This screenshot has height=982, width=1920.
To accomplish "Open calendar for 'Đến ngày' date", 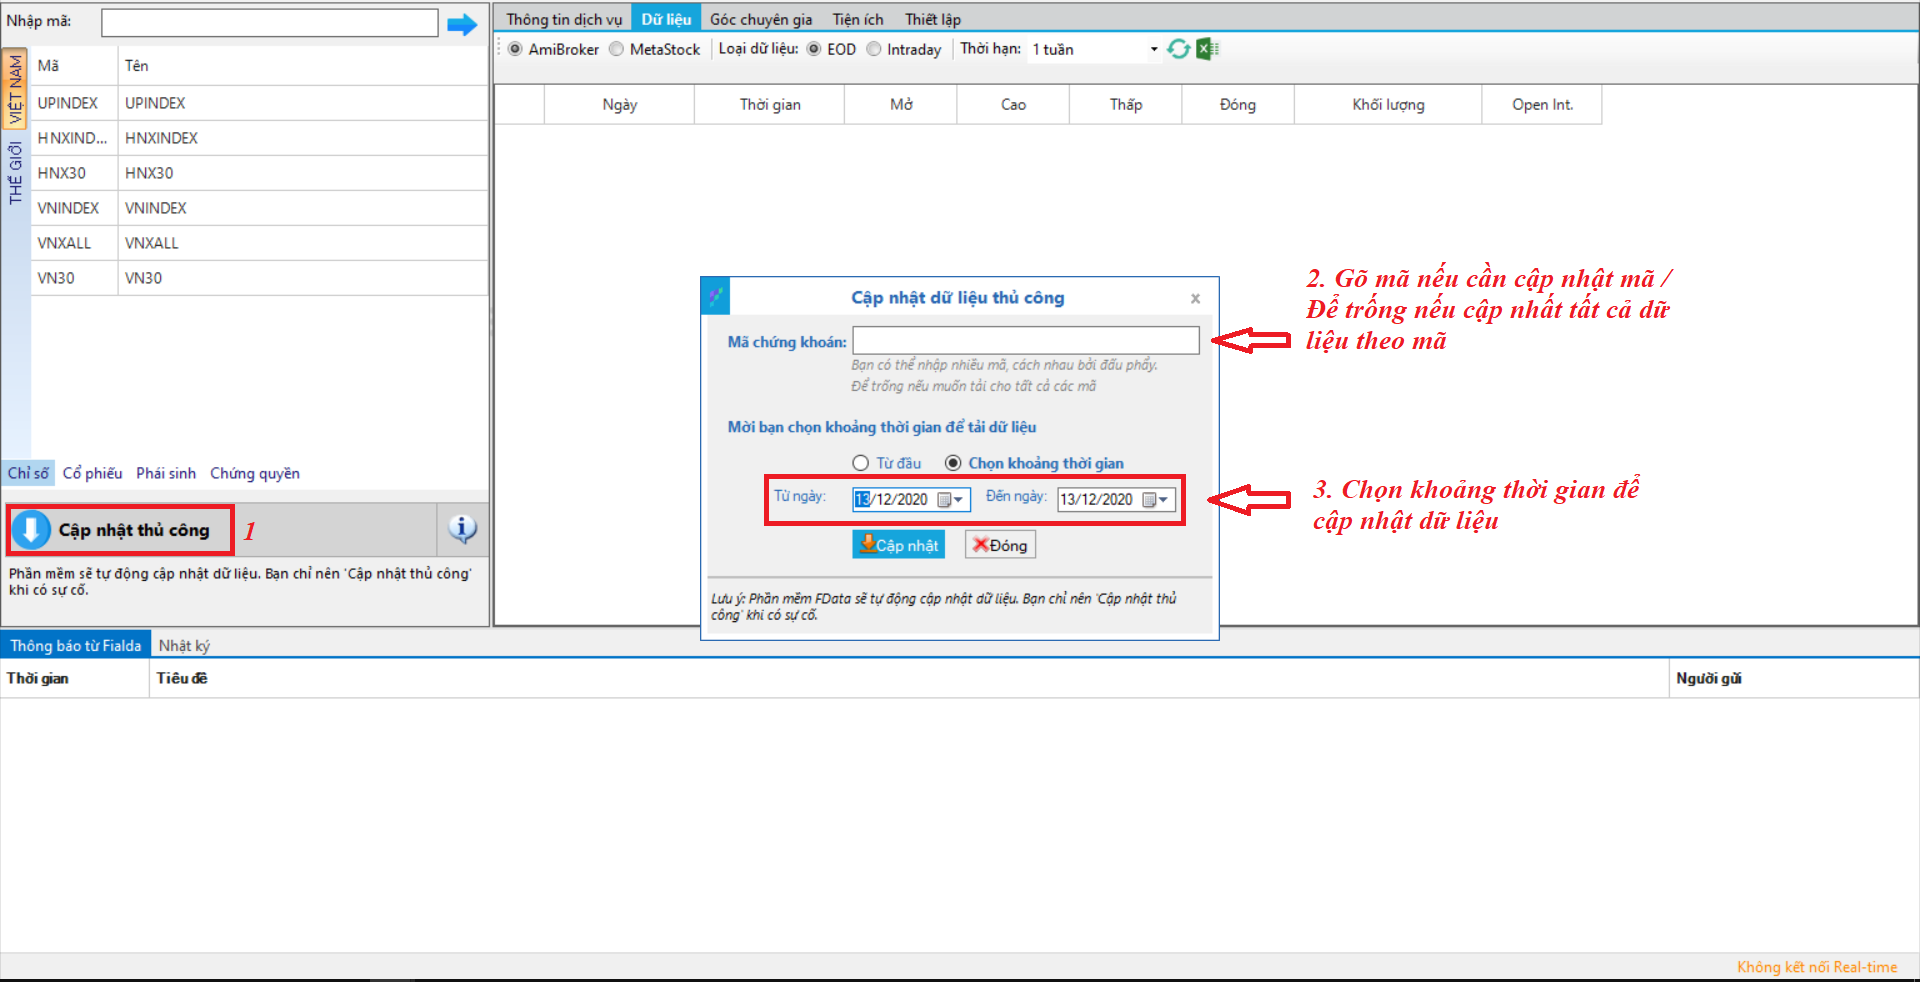I will click(1155, 500).
